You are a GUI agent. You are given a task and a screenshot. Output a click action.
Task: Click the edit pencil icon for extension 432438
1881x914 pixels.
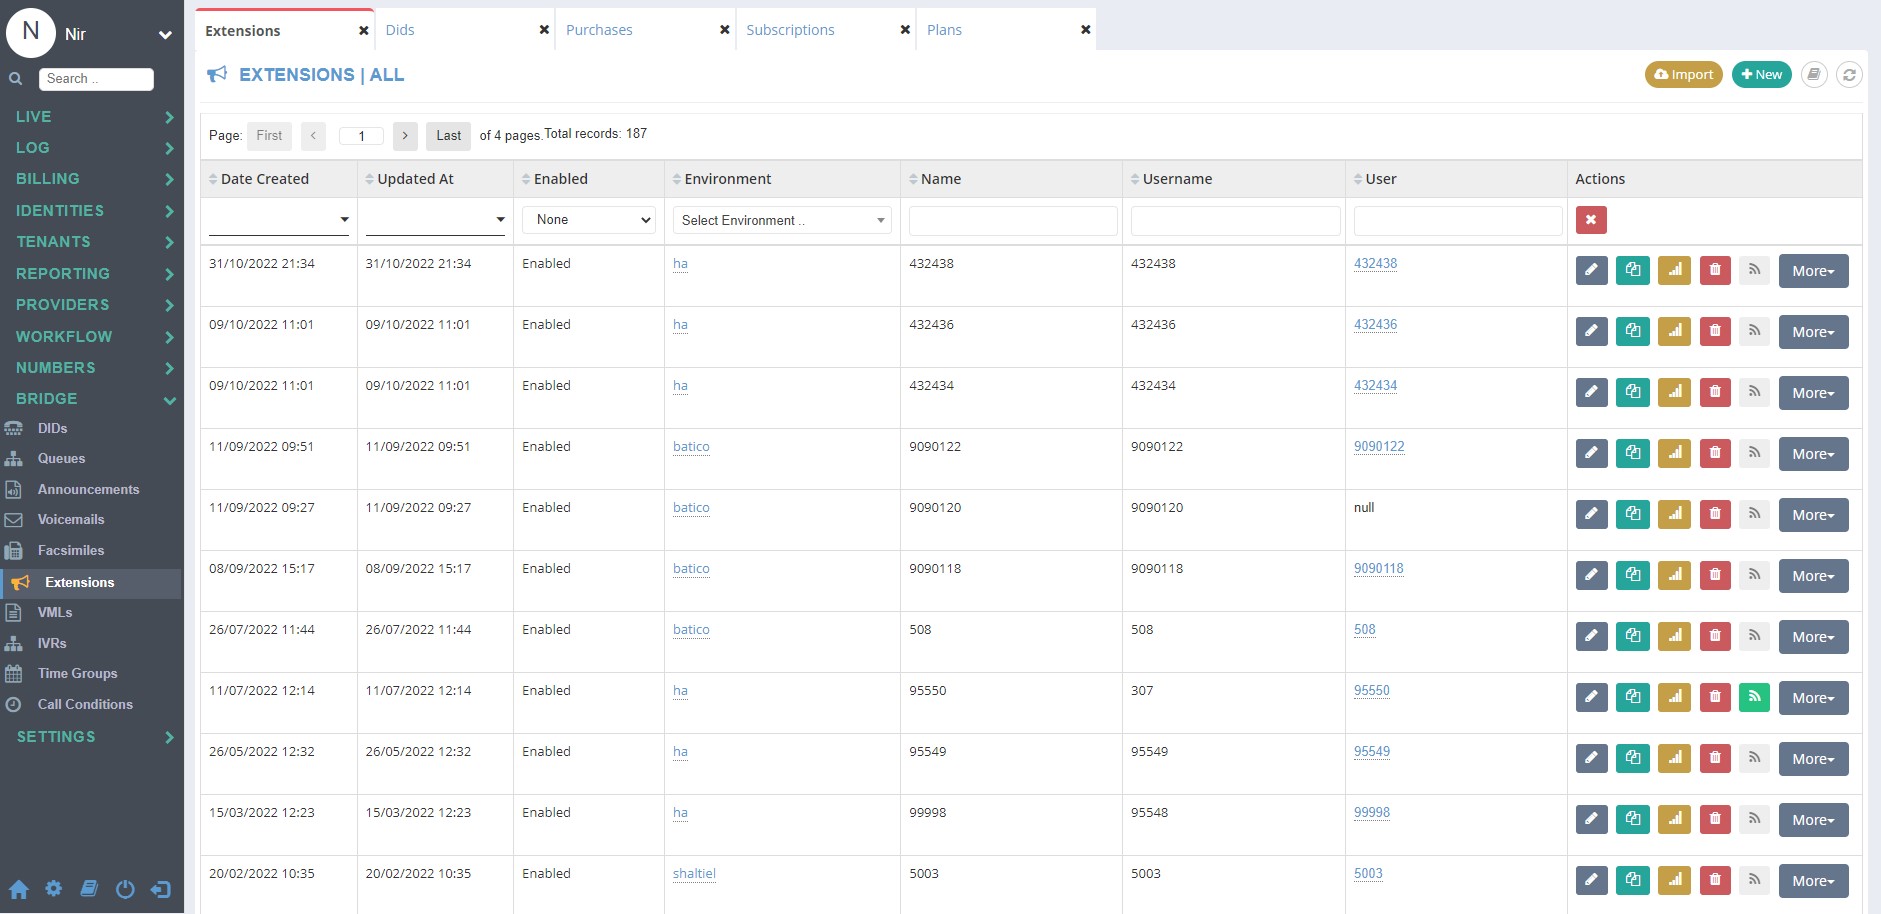point(1591,270)
